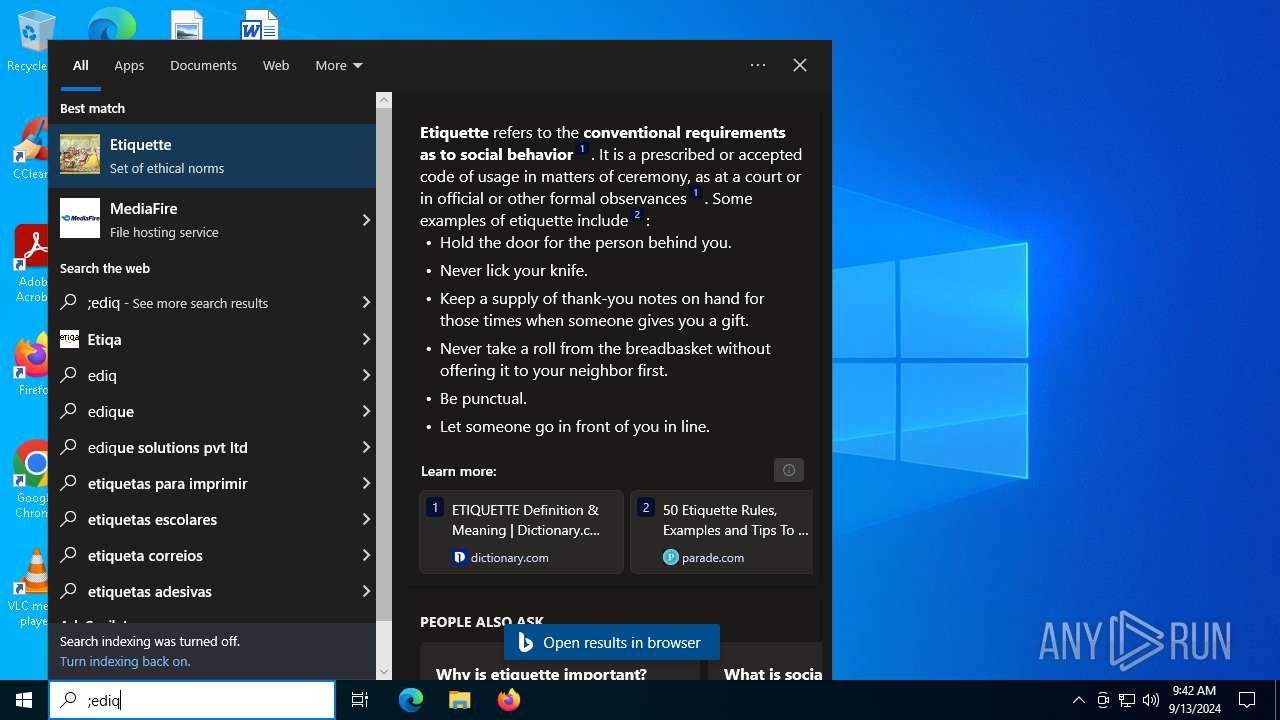This screenshot has width=1280, height=720.
Task: Open the Windows Start menu
Action: coord(24,700)
